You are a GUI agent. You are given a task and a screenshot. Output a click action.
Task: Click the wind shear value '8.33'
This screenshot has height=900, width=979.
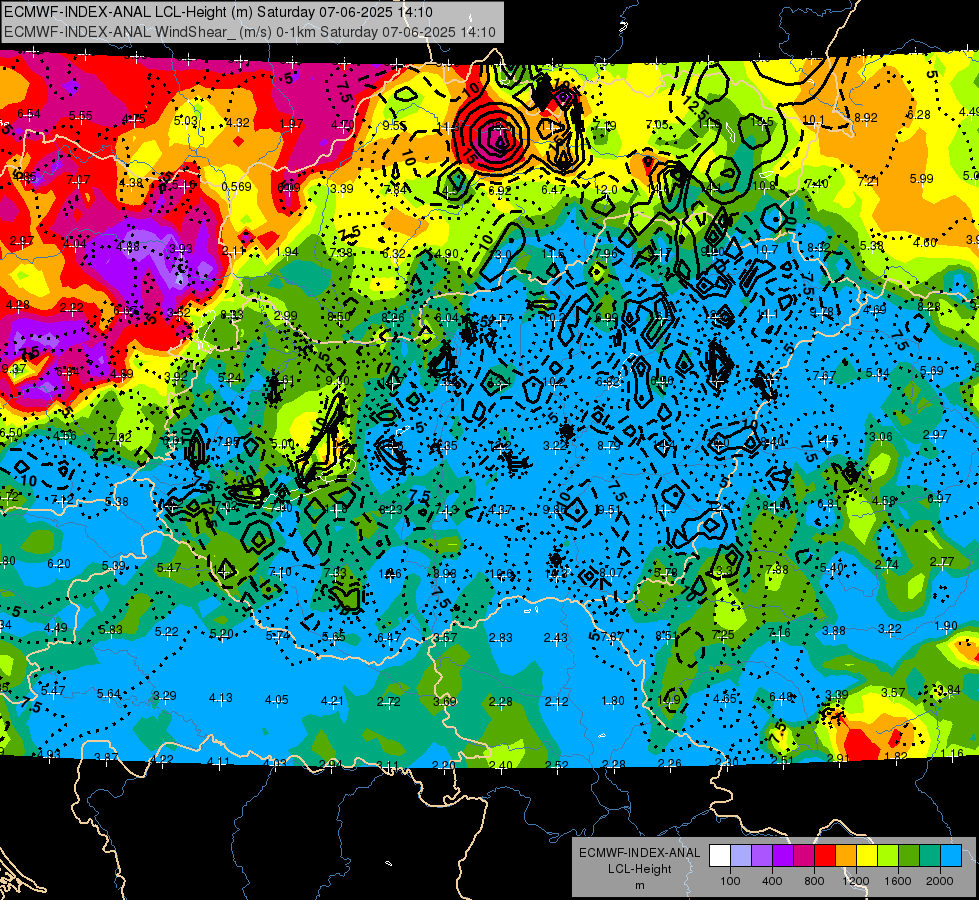(x=232, y=315)
